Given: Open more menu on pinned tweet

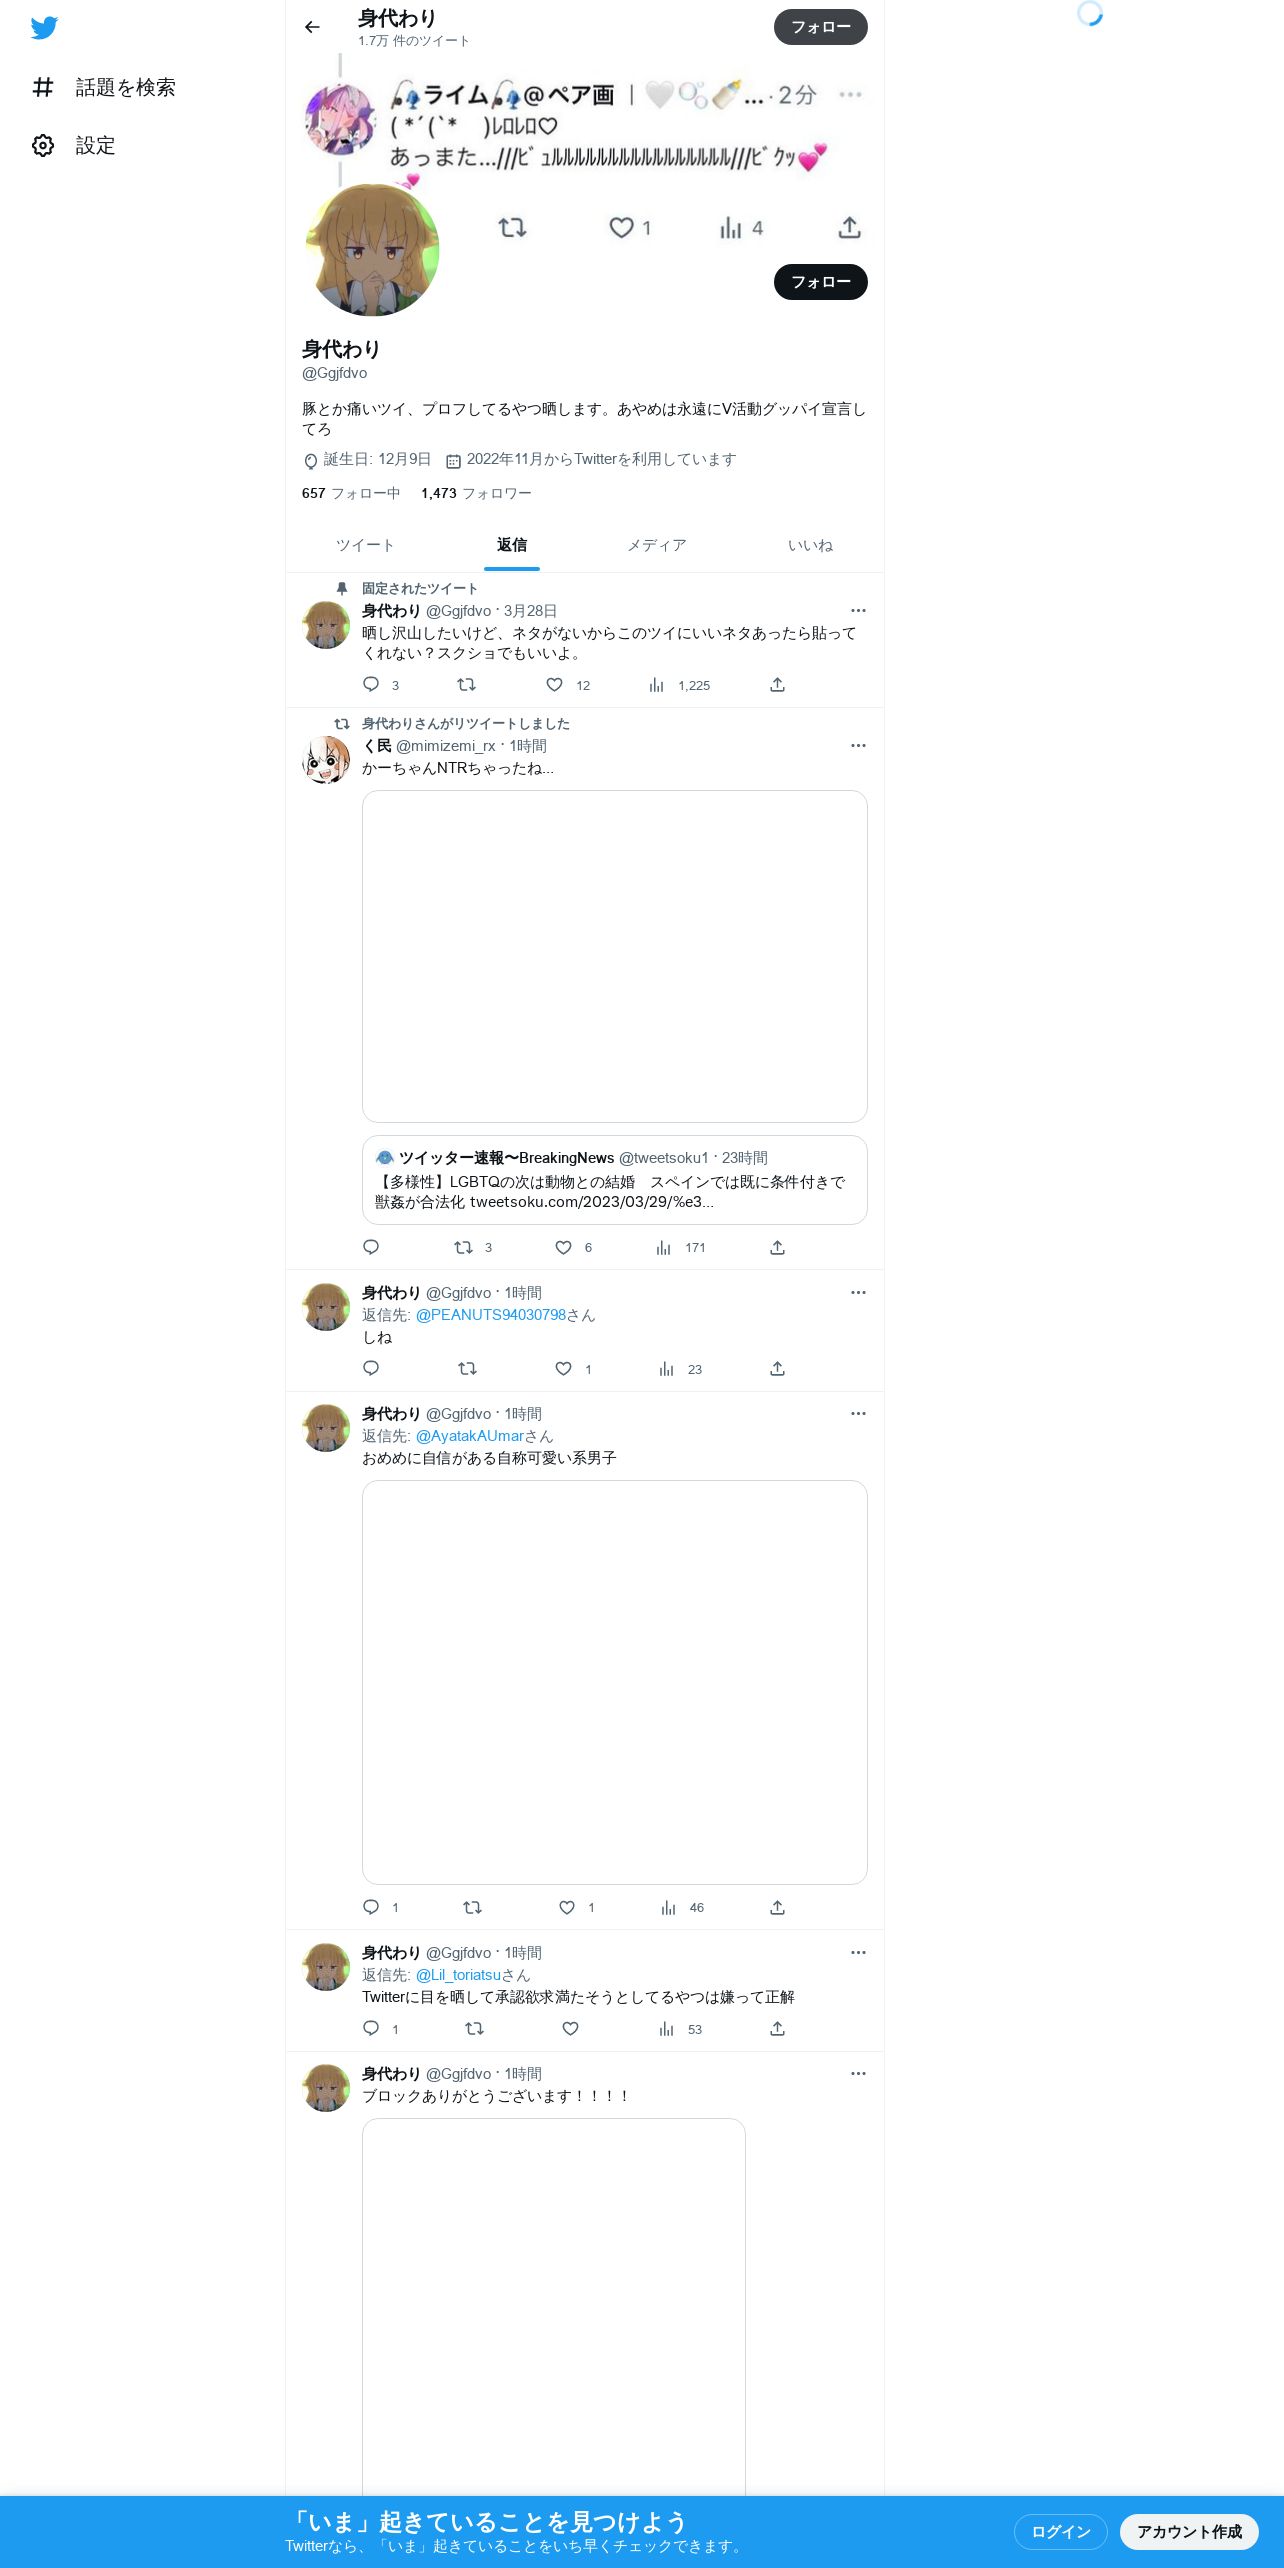Looking at the screenshot, I should (858, 611).
